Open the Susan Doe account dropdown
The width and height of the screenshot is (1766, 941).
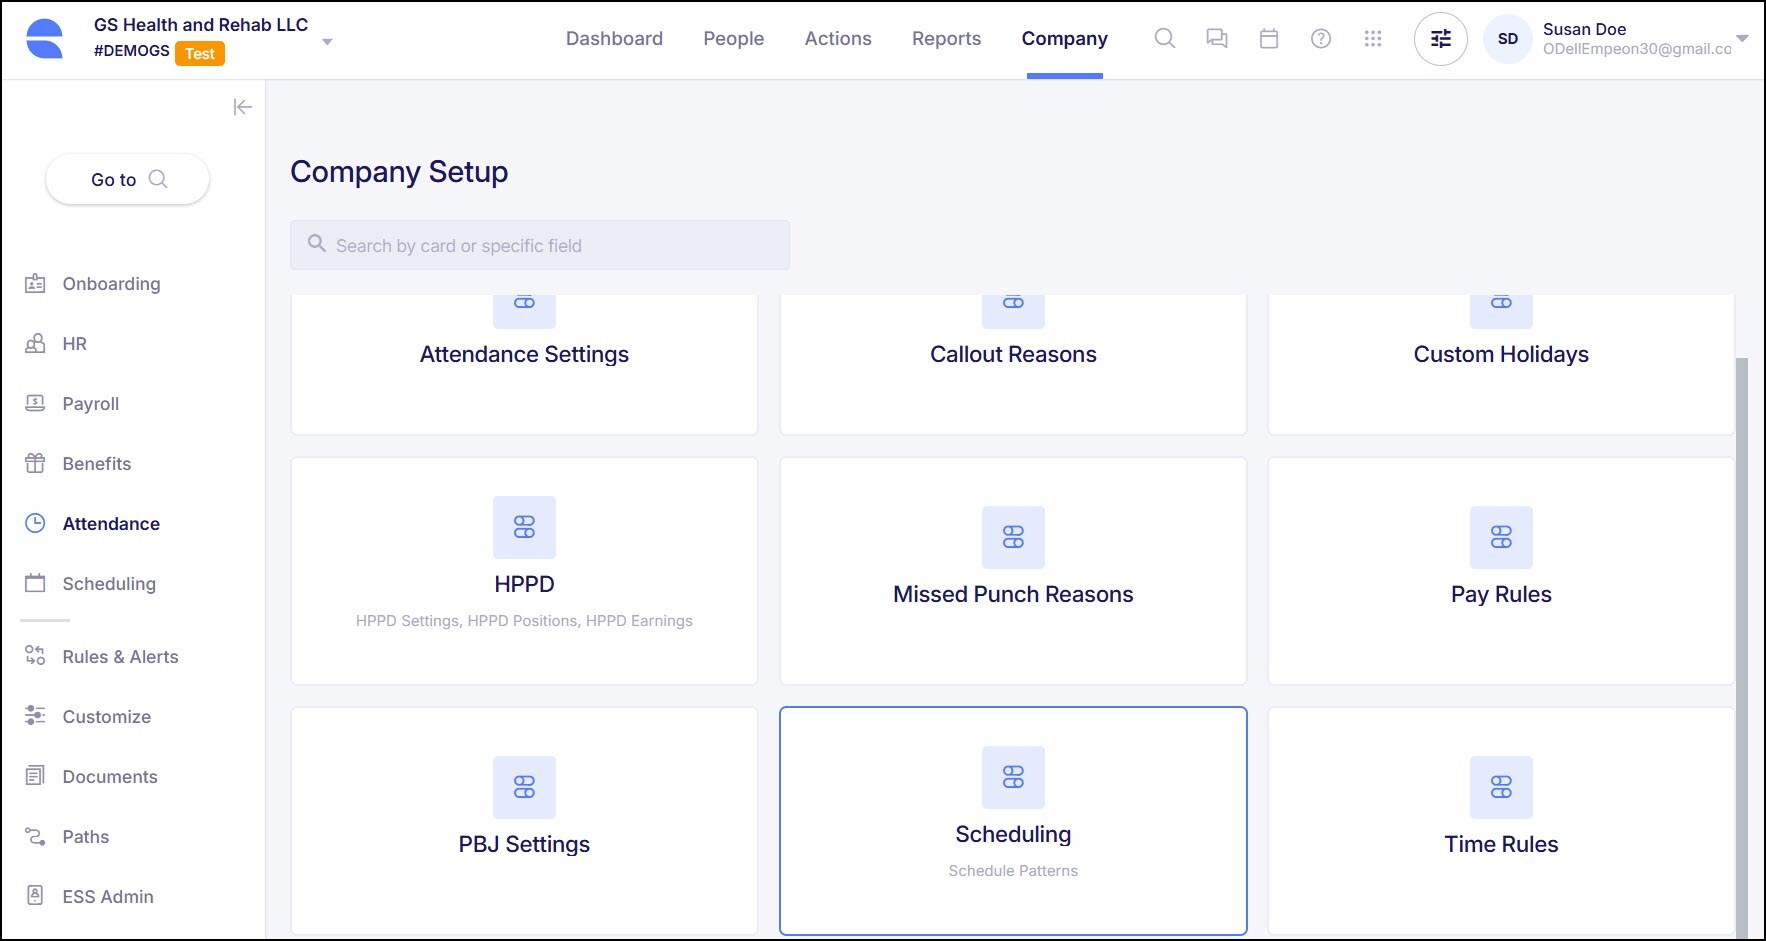[x=1742, y=39]
